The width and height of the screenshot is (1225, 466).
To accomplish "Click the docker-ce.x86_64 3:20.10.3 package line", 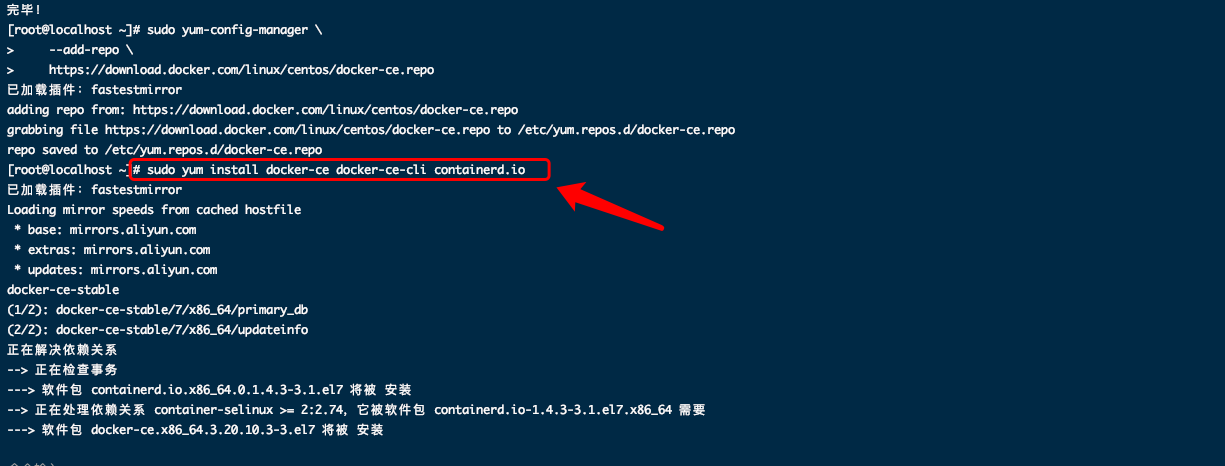I will [195, 430].
